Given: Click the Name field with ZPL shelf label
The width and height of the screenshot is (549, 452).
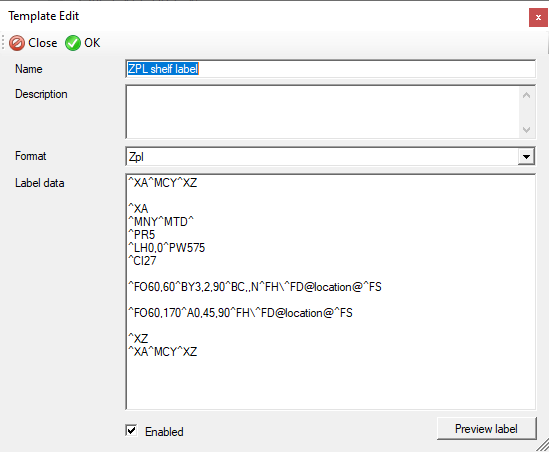Looking at the screenshot, I should pos(330,69).
